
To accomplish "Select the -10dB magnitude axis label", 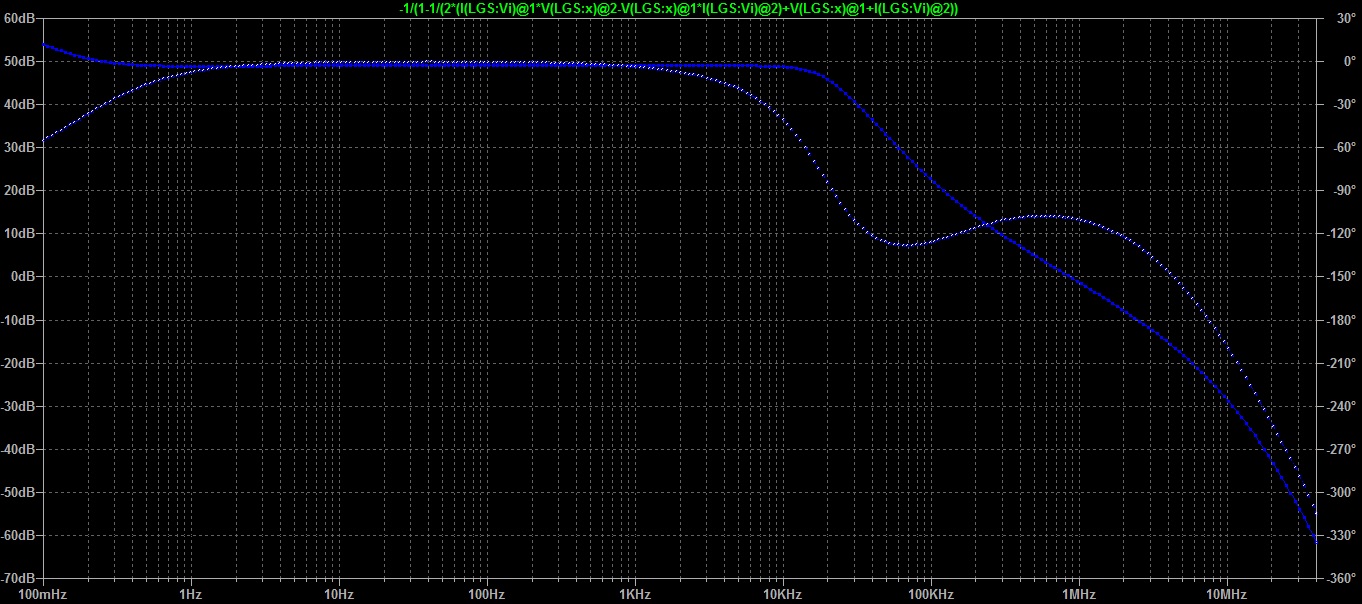I will point(19,320).
